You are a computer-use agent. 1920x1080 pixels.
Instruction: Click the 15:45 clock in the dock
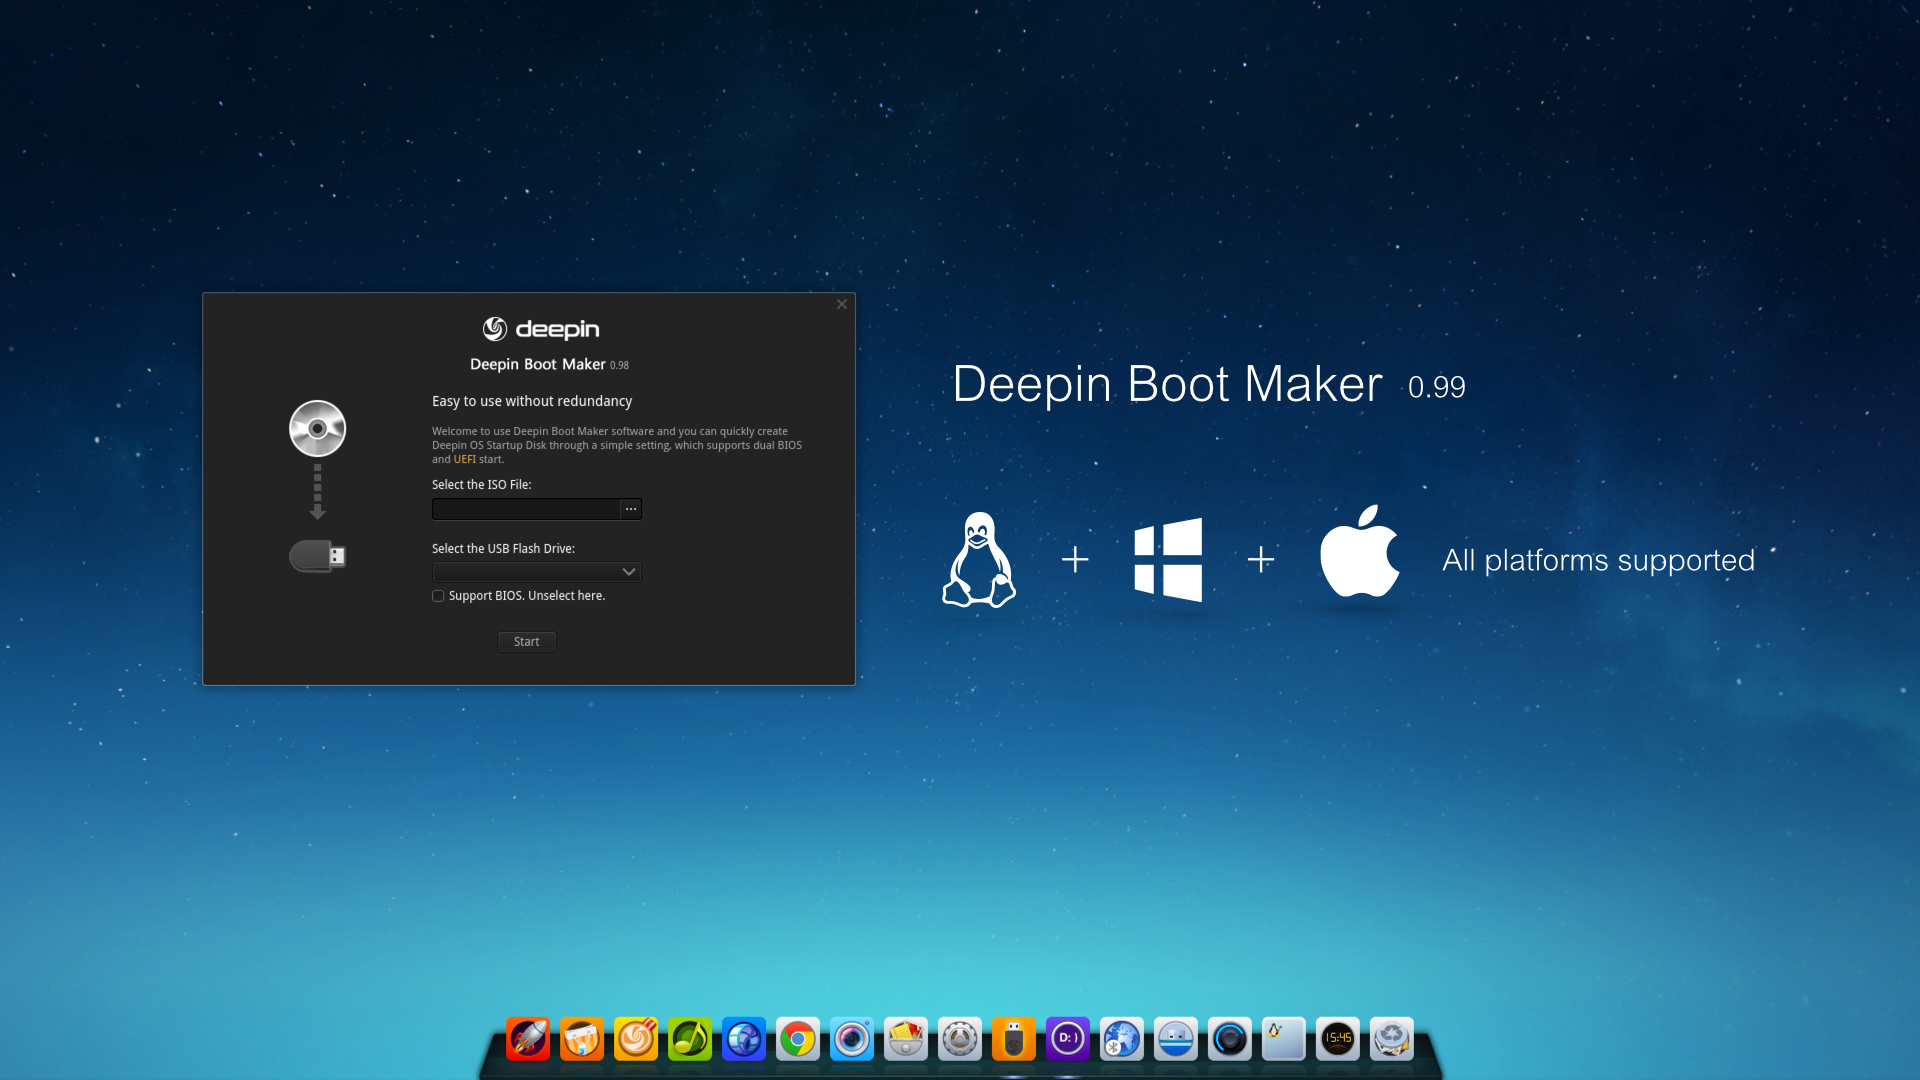click(x=1337, y=1039)
